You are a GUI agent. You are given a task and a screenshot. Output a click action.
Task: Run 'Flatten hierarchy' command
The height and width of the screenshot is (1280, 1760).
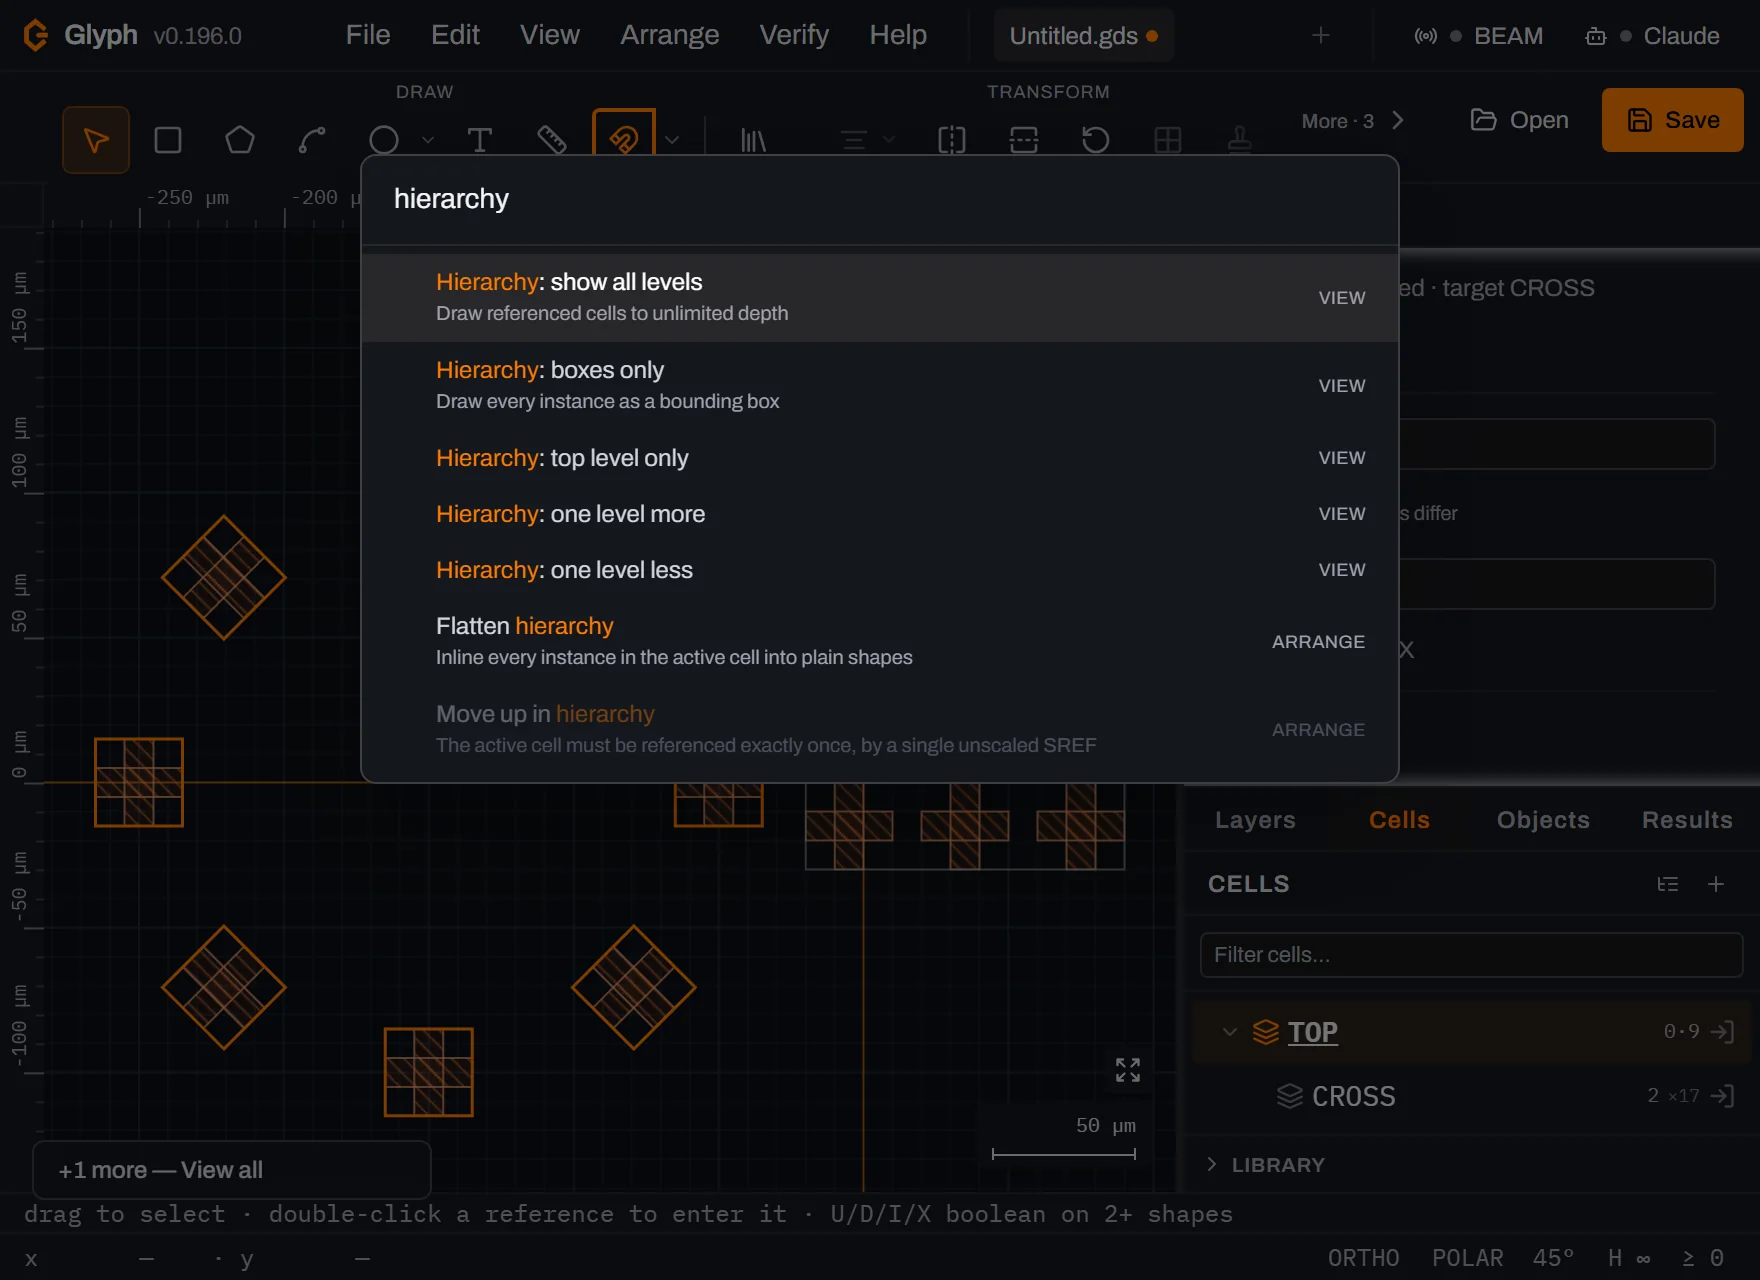(x=880, y=641)
